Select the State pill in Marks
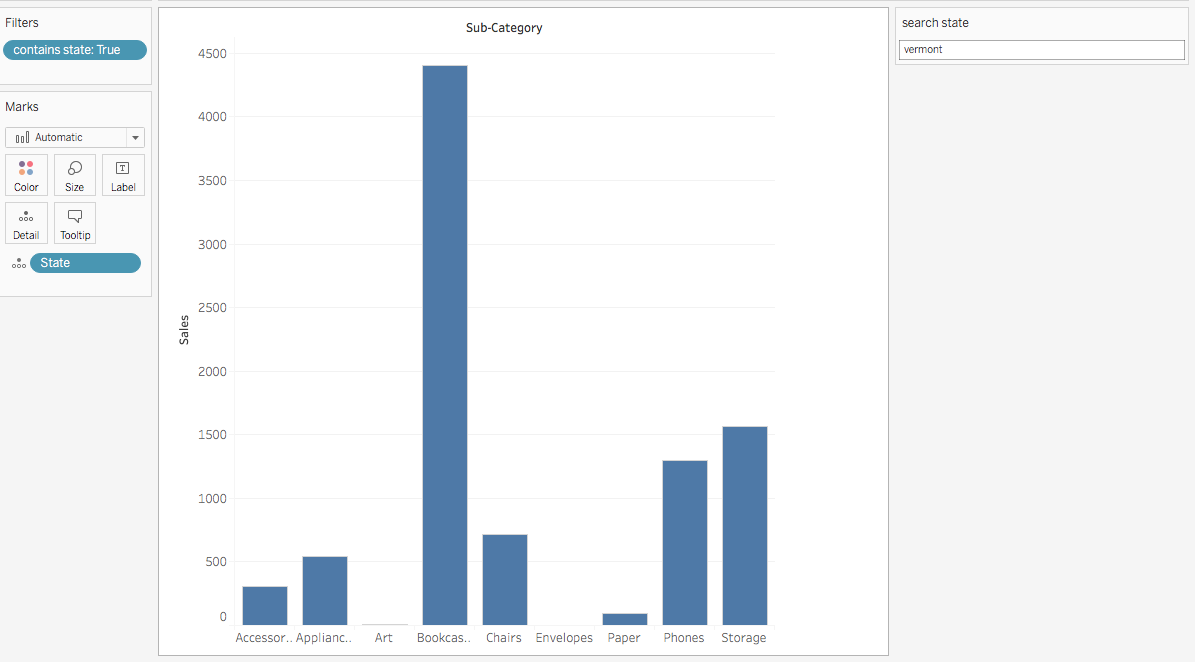 (x=85, y=263)
